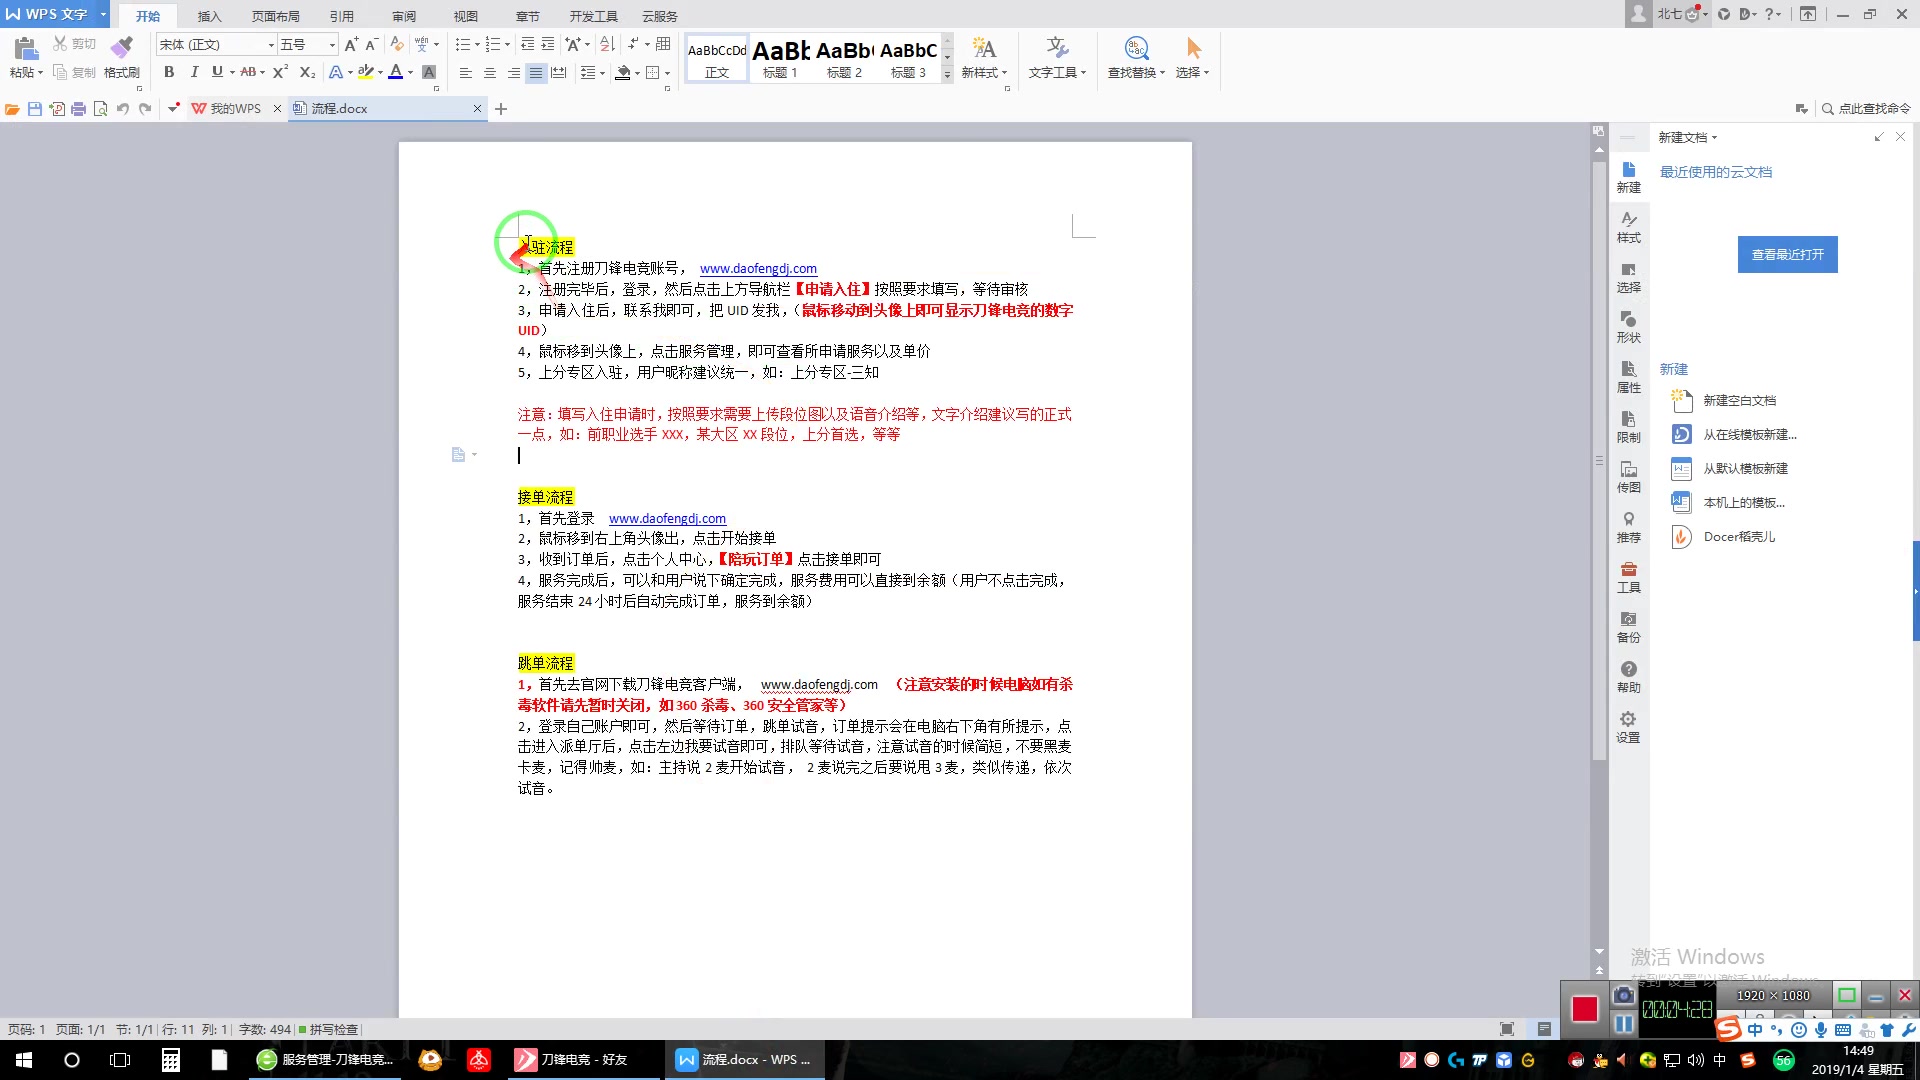Switch to the 插入 ribbon tab
Screen dimensions: 1920x1080
tap(209, 16)
